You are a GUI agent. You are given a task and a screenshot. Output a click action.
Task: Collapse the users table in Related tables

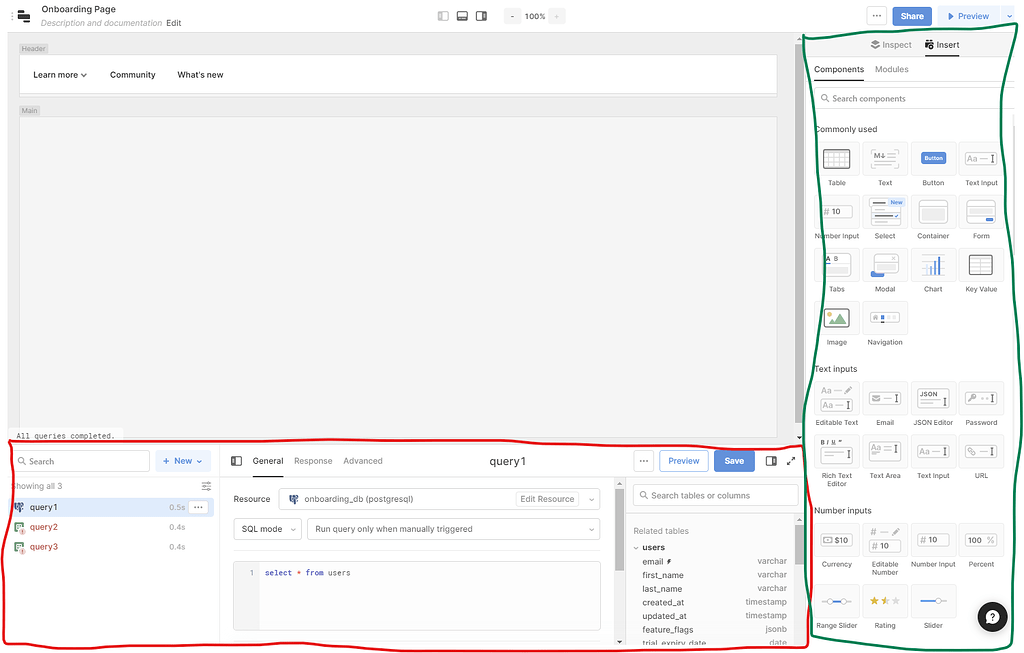coord(636,547)
